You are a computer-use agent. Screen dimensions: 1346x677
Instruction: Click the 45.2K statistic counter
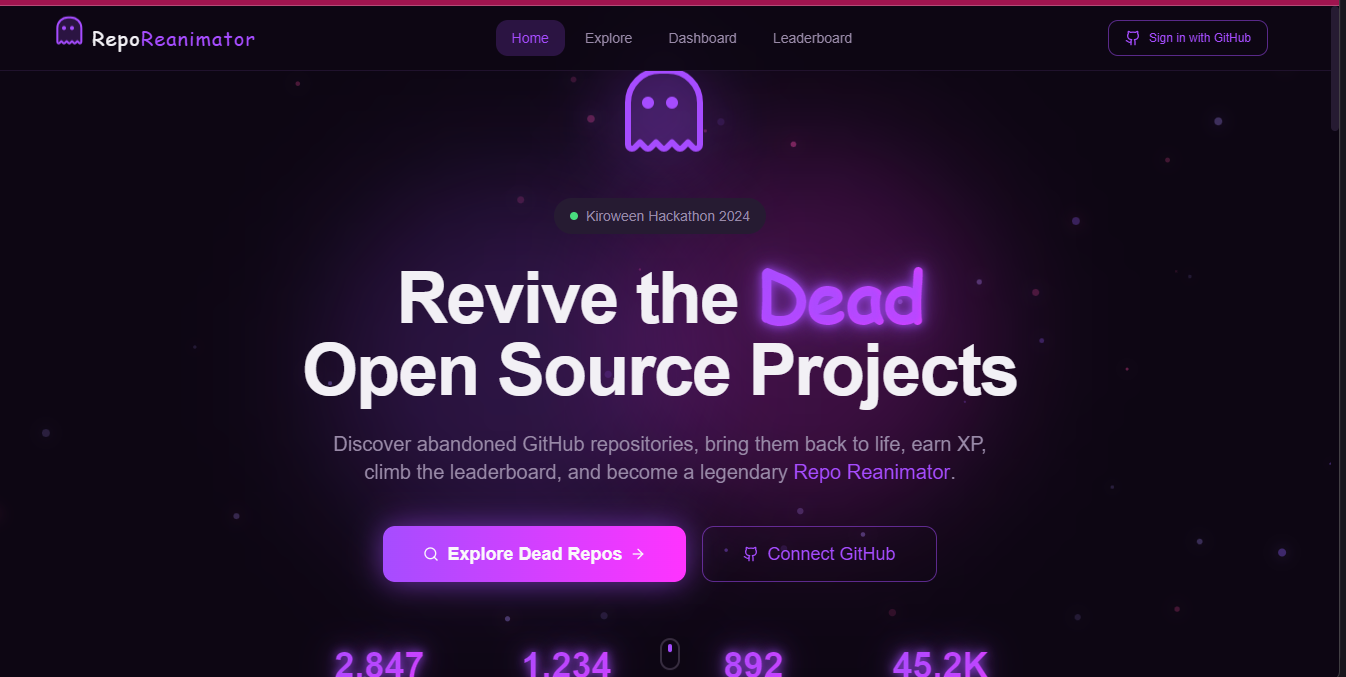pyautogui.click(x=940, y=664)
